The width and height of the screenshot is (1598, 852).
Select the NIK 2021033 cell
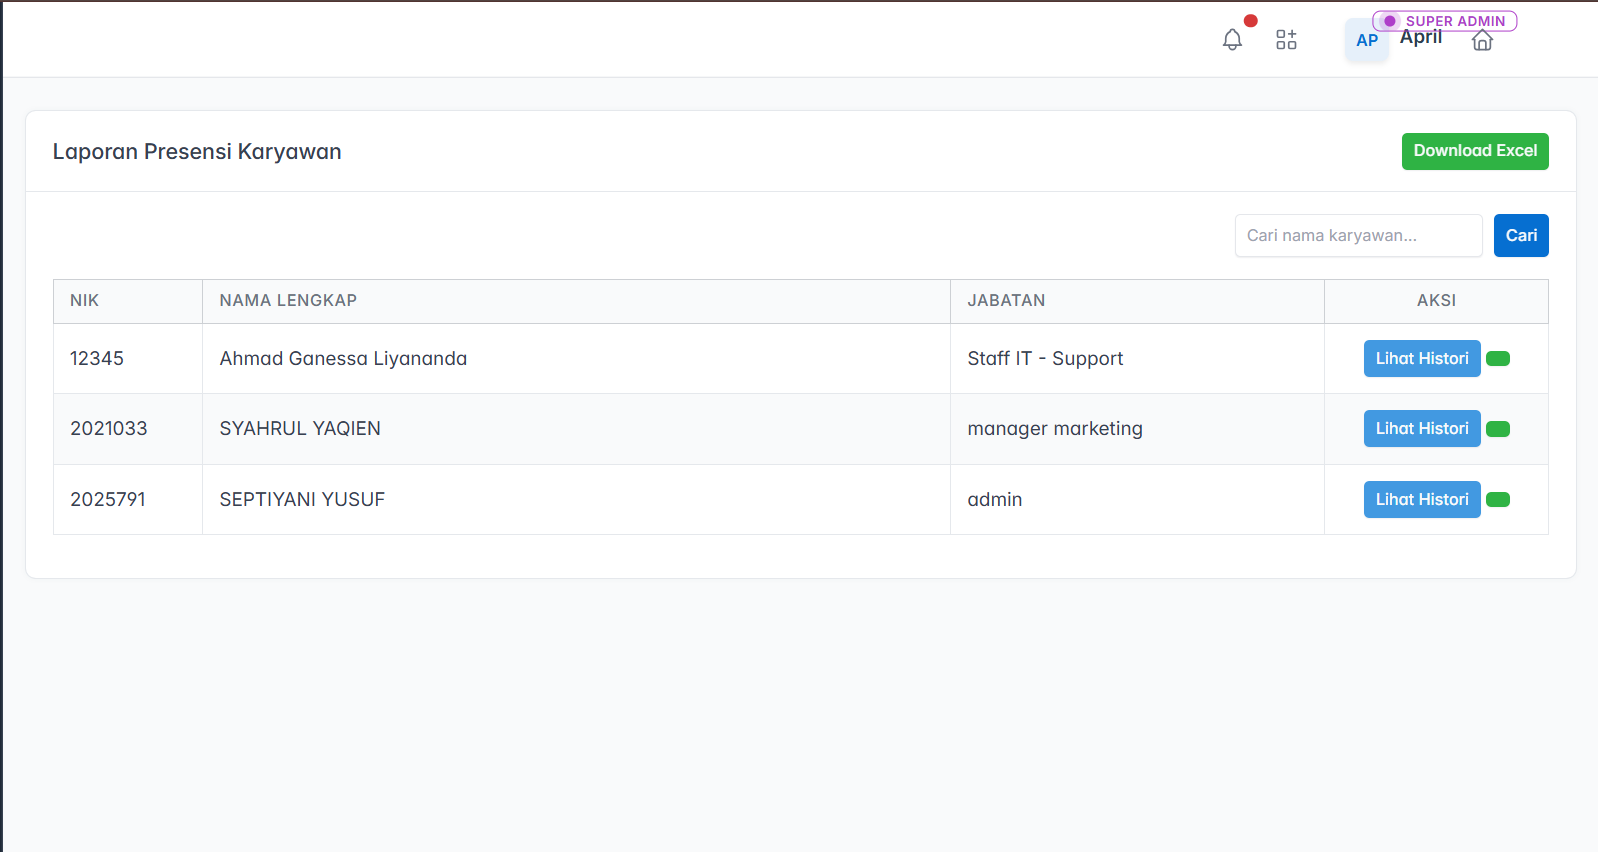click(109, 429)
